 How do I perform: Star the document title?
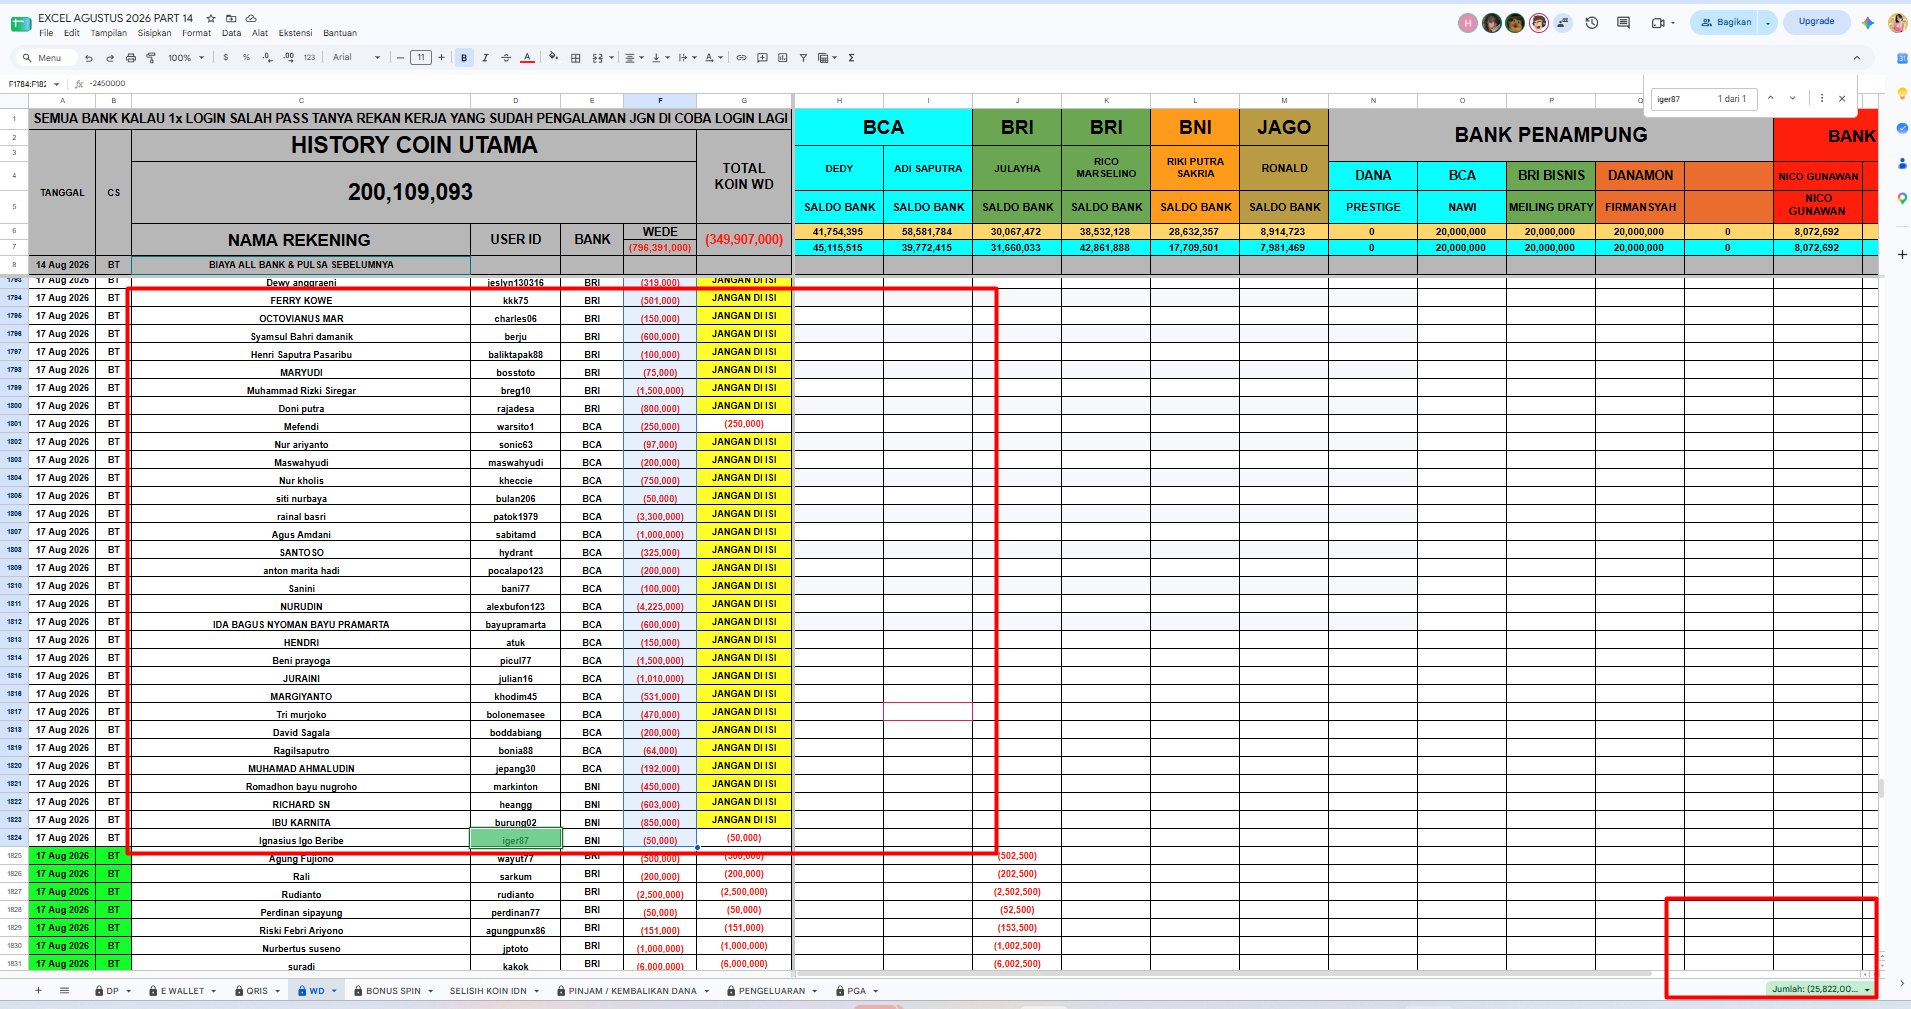211,18
